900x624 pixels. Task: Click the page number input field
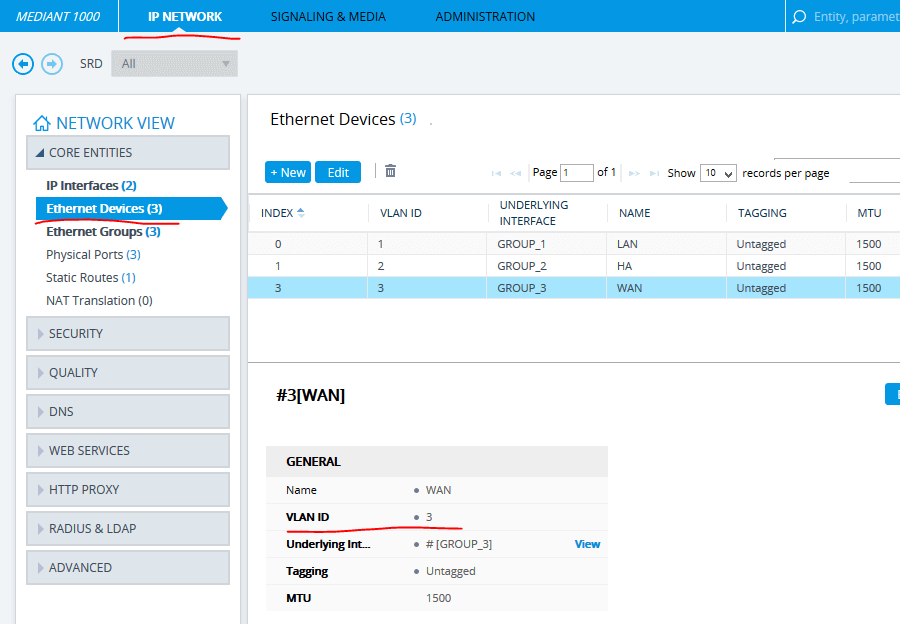coord(576,173)
